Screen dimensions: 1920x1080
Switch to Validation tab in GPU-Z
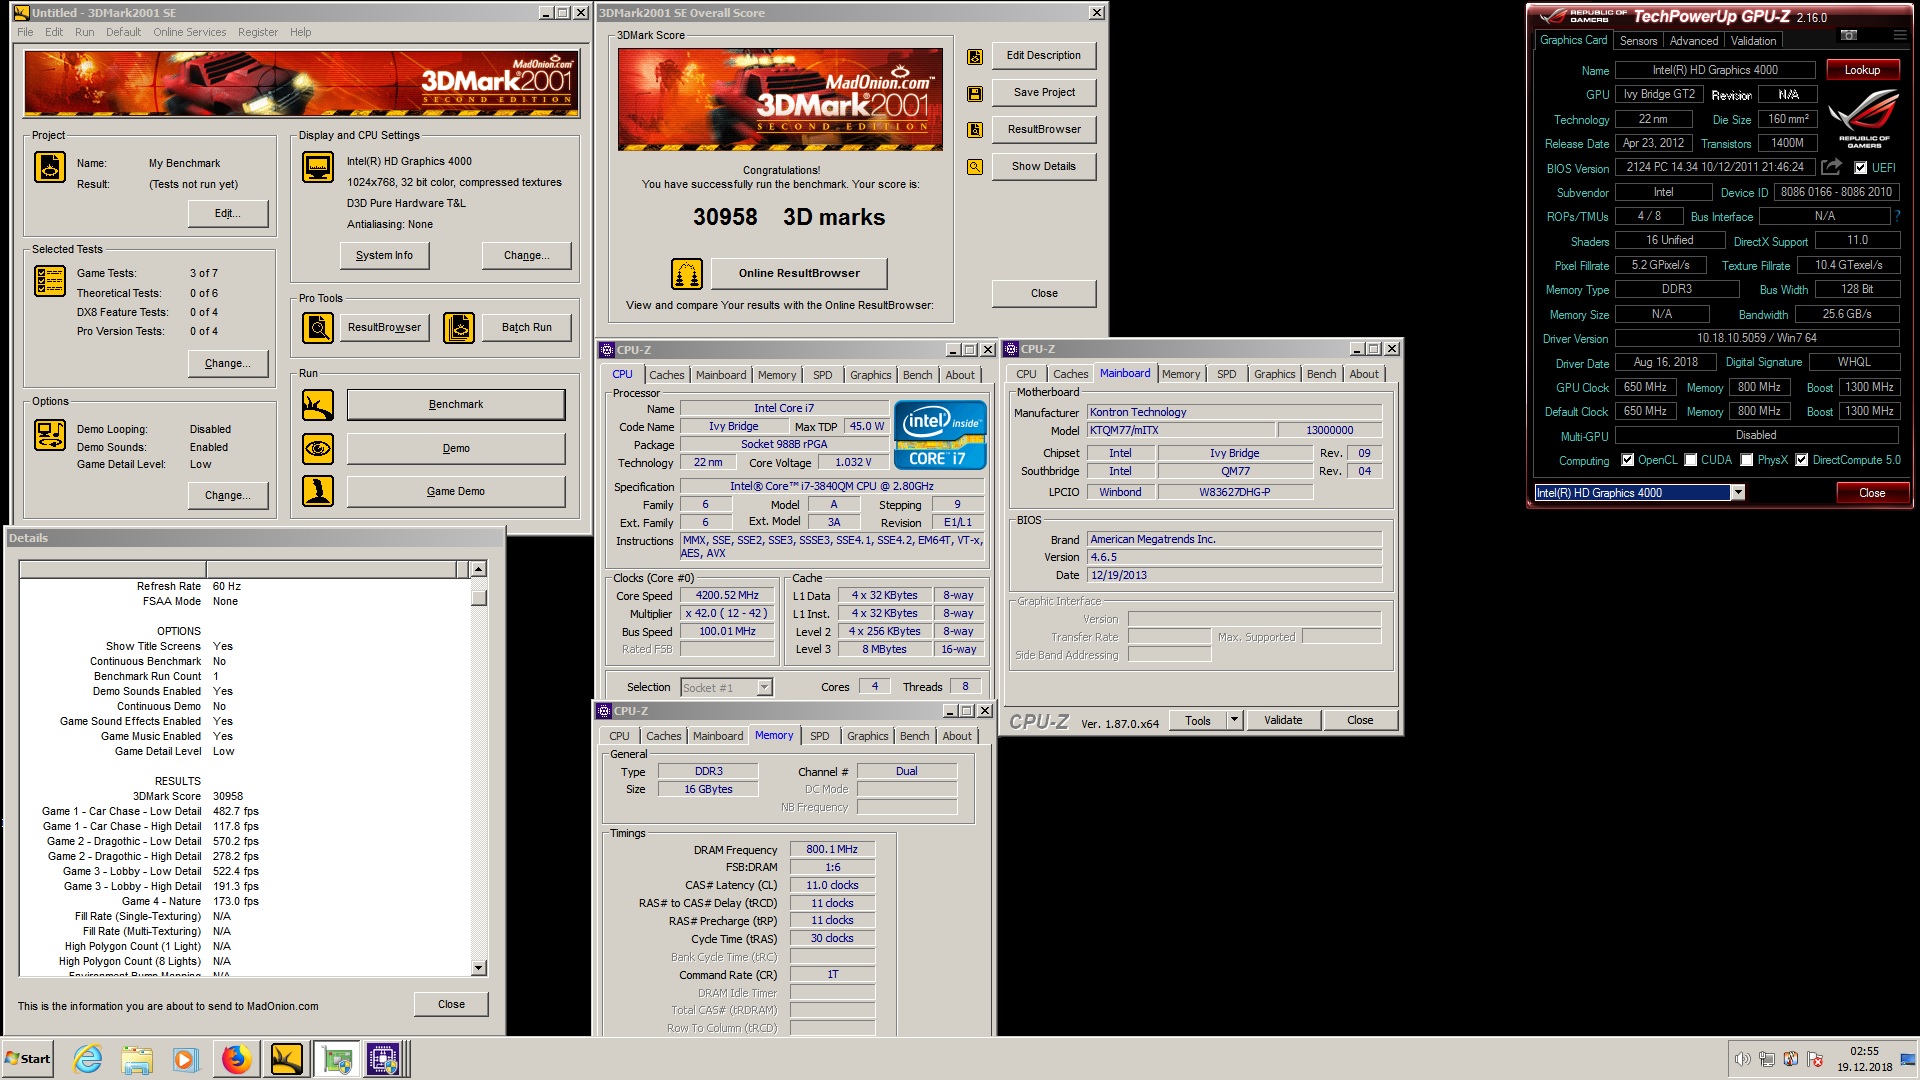coord(1753,41)
